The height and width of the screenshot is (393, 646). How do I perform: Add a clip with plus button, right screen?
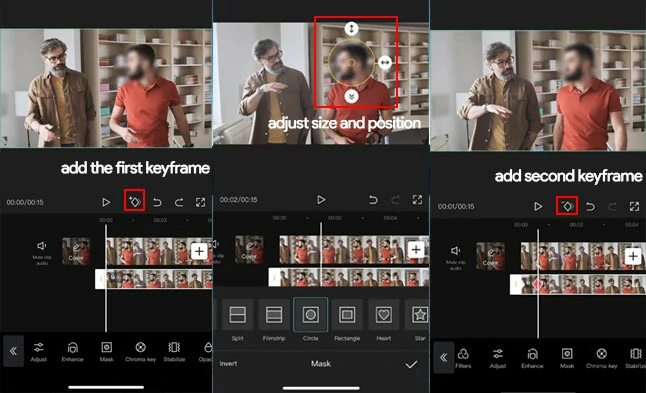[x=633, y=256]
